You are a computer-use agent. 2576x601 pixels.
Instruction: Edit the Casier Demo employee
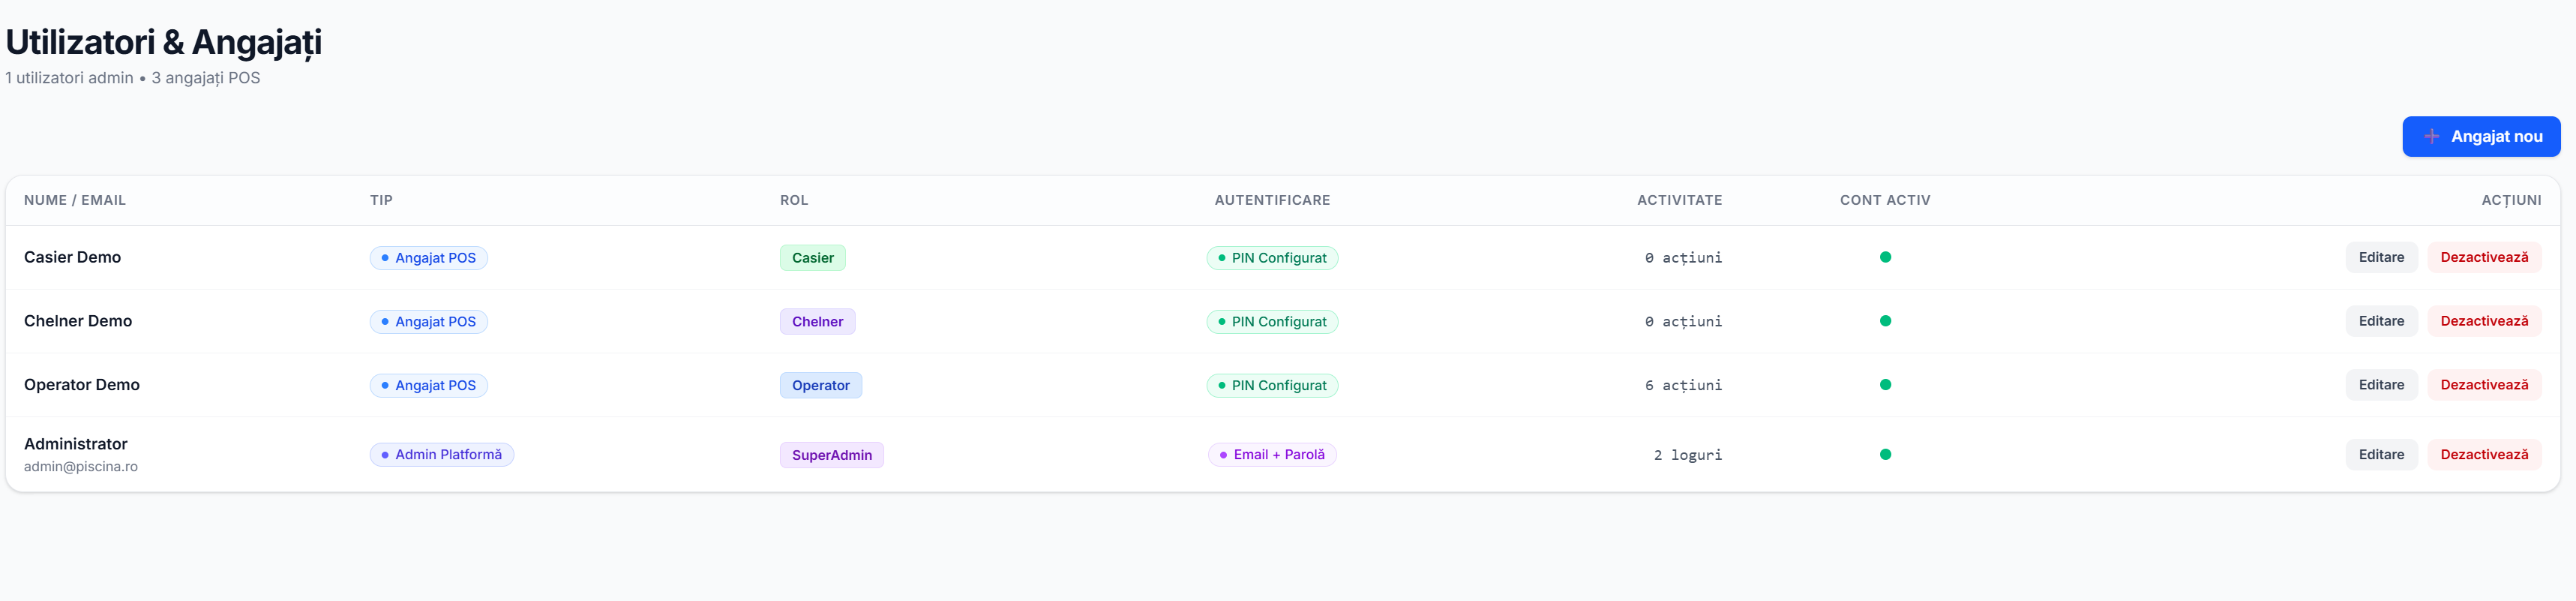coord(2381,257)
